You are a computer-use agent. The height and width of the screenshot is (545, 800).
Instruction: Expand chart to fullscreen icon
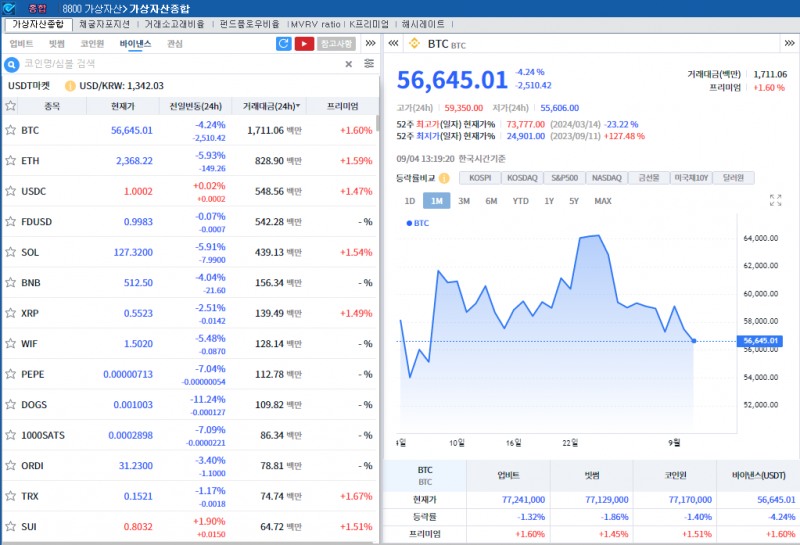tap(775, 200)
